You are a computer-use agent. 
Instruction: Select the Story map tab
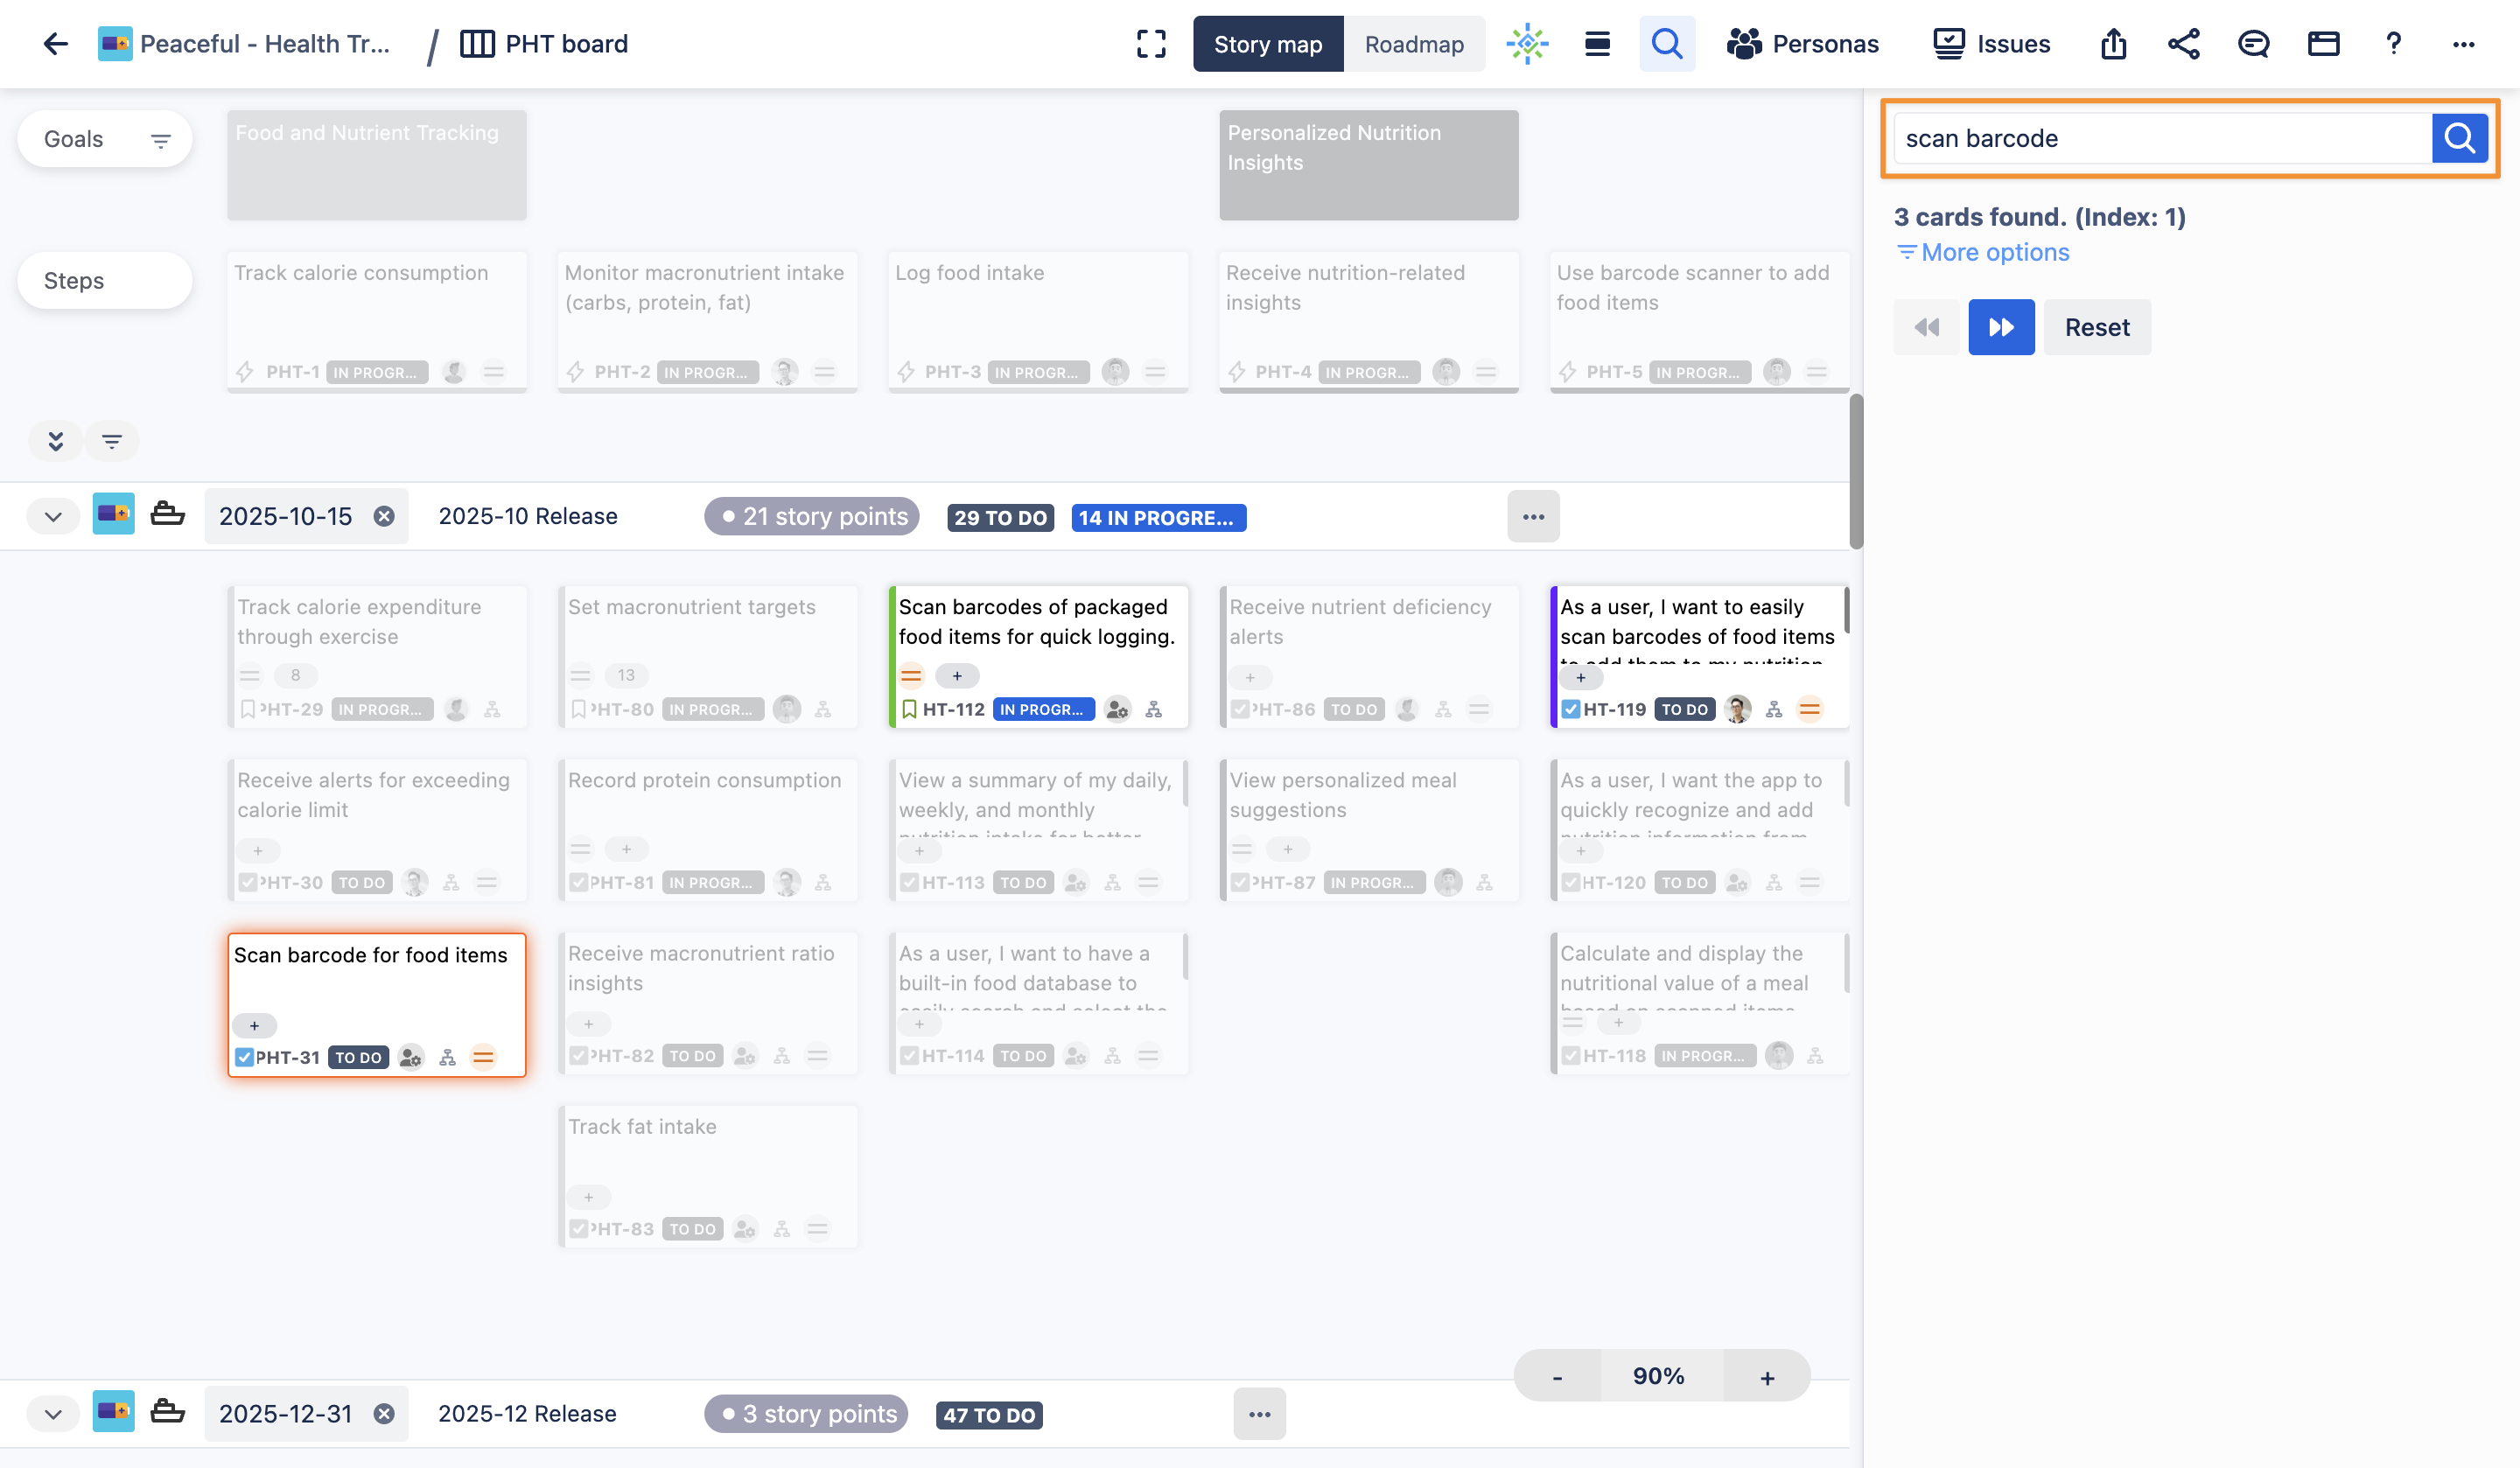(x=1267, y=44)
